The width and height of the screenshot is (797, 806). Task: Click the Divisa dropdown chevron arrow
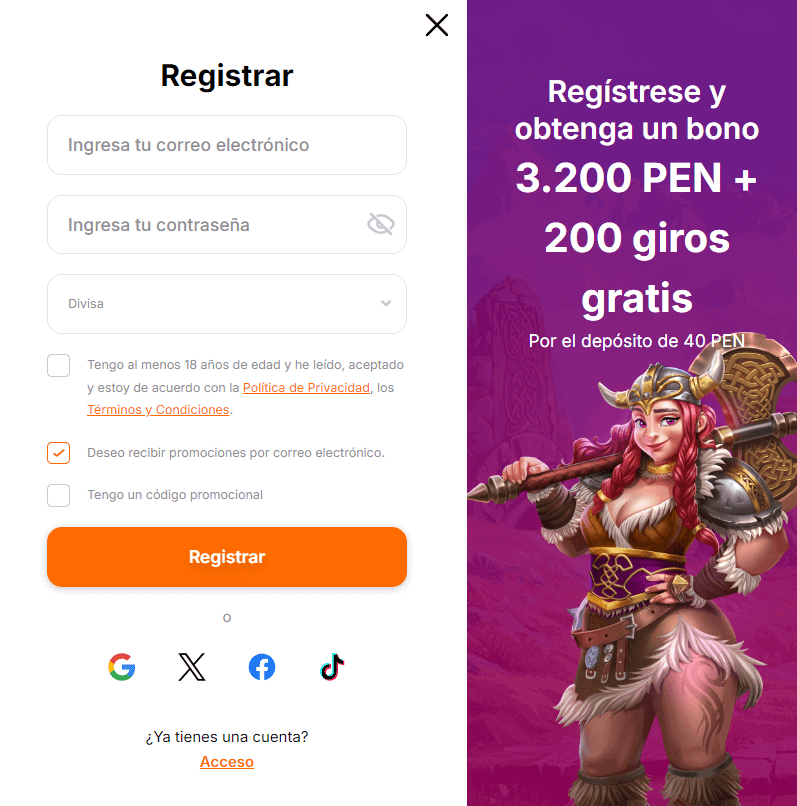(386, 303)
